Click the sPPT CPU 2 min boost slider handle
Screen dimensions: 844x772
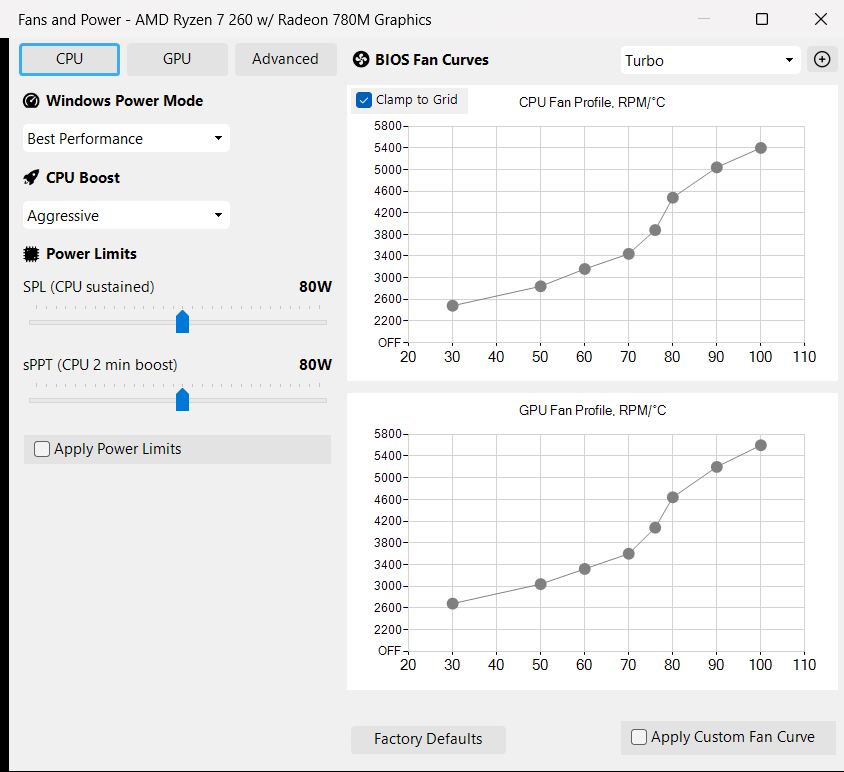point(182,399)
